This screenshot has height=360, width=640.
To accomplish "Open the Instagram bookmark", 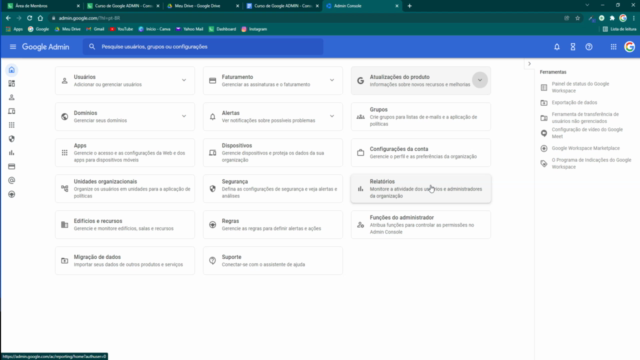I will [254, 29].
